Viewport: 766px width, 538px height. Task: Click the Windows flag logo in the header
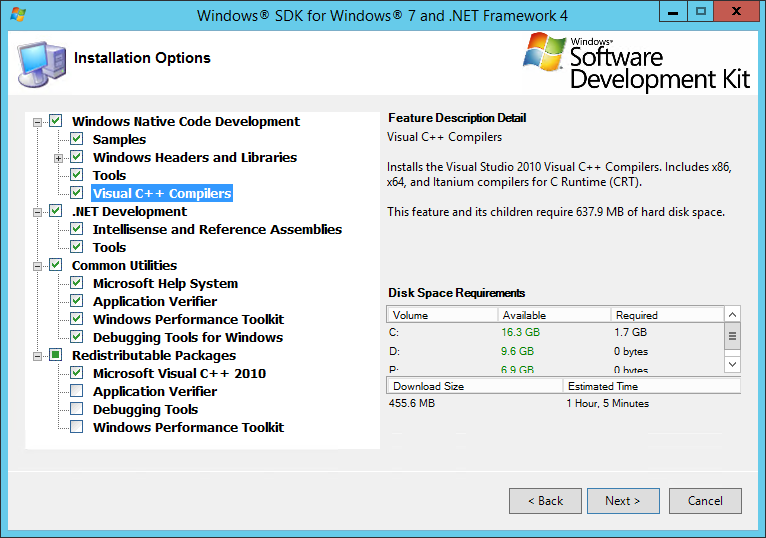coord(544,52)
